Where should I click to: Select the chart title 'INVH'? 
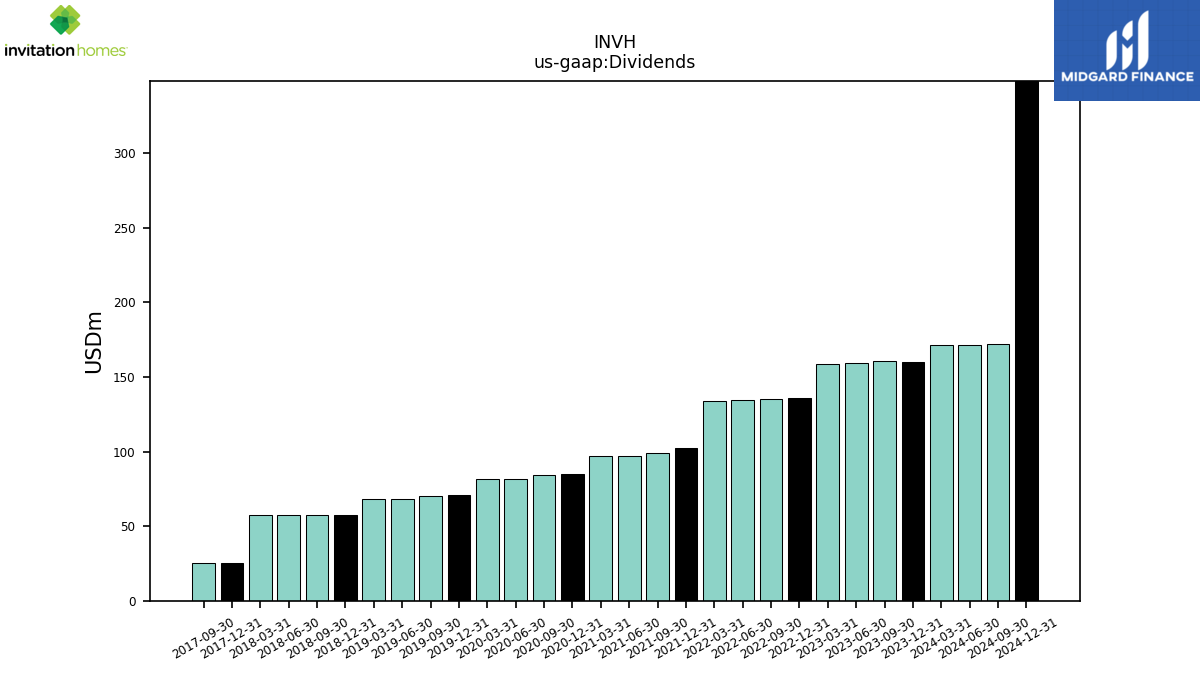[615, 43]
